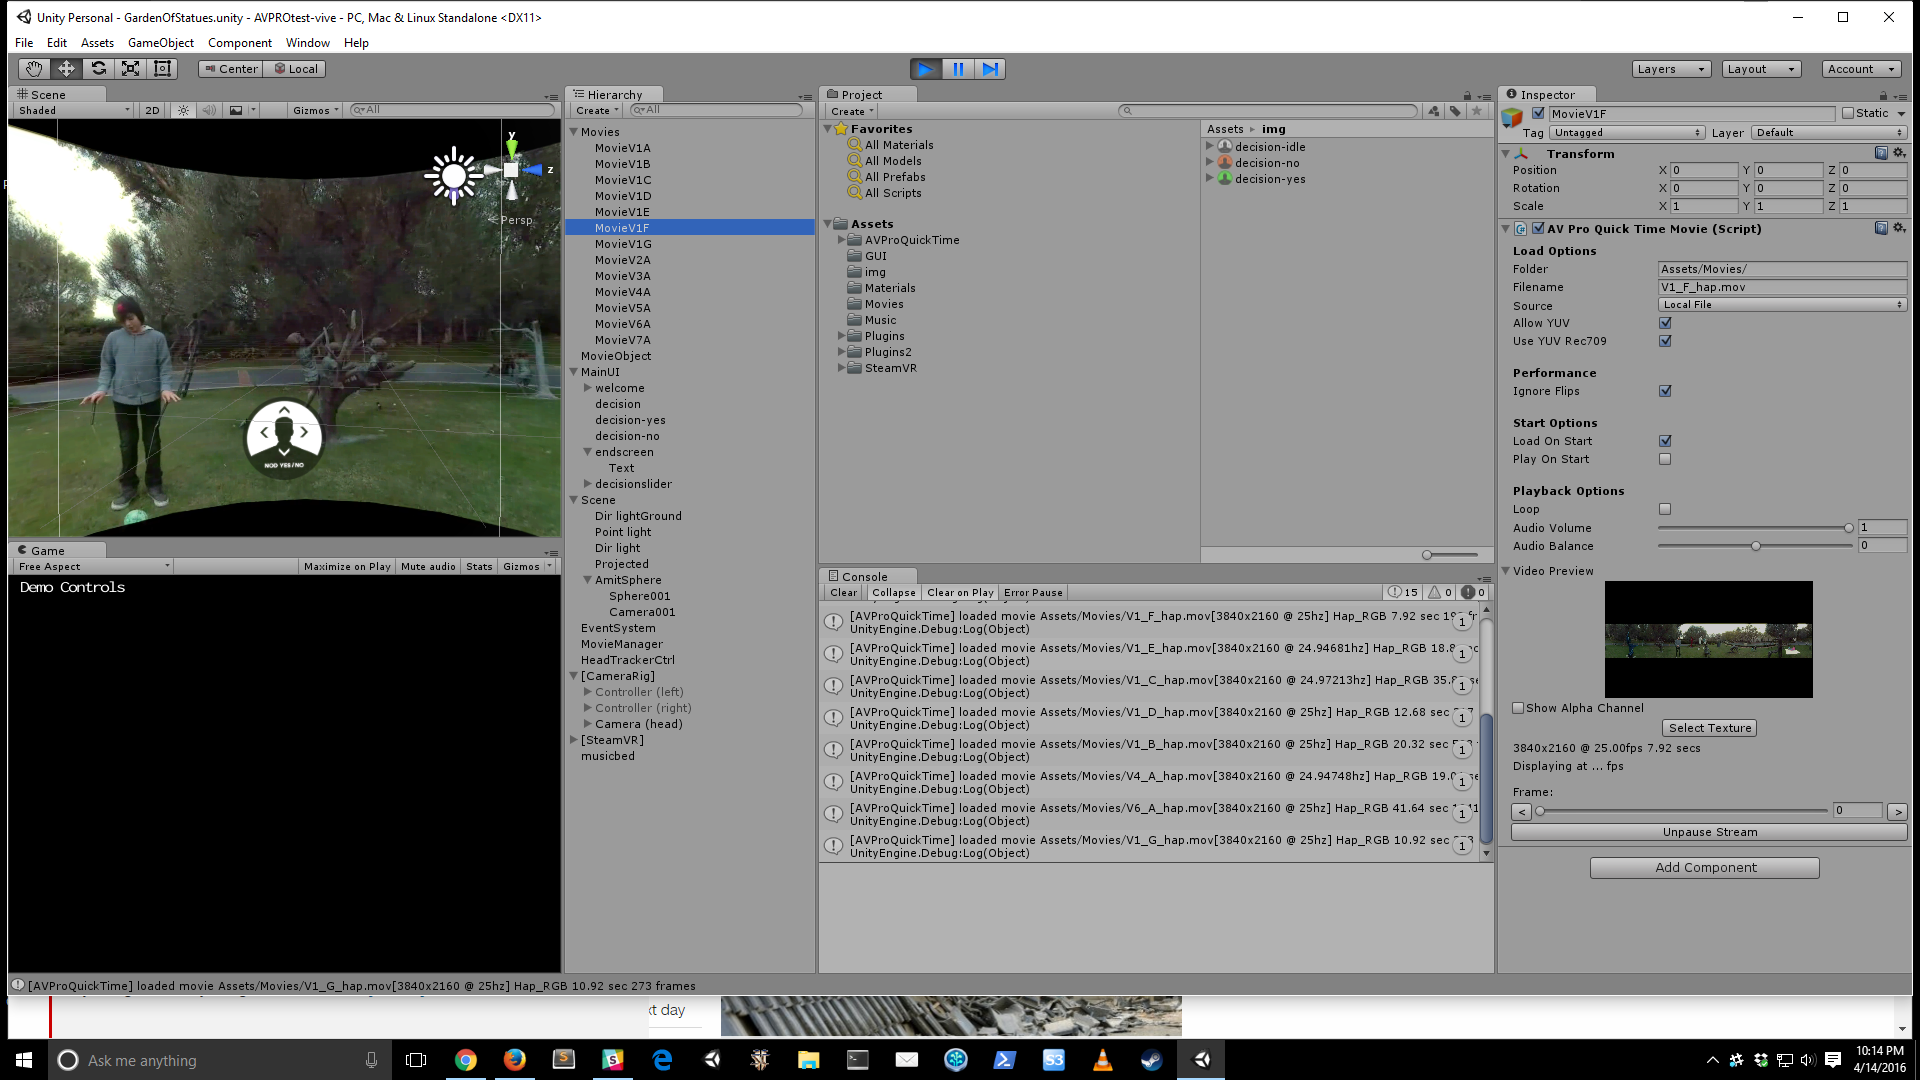Open the Source Local File dropdown
This screenshot has height=1080, width=1920.
[1781, 305]
